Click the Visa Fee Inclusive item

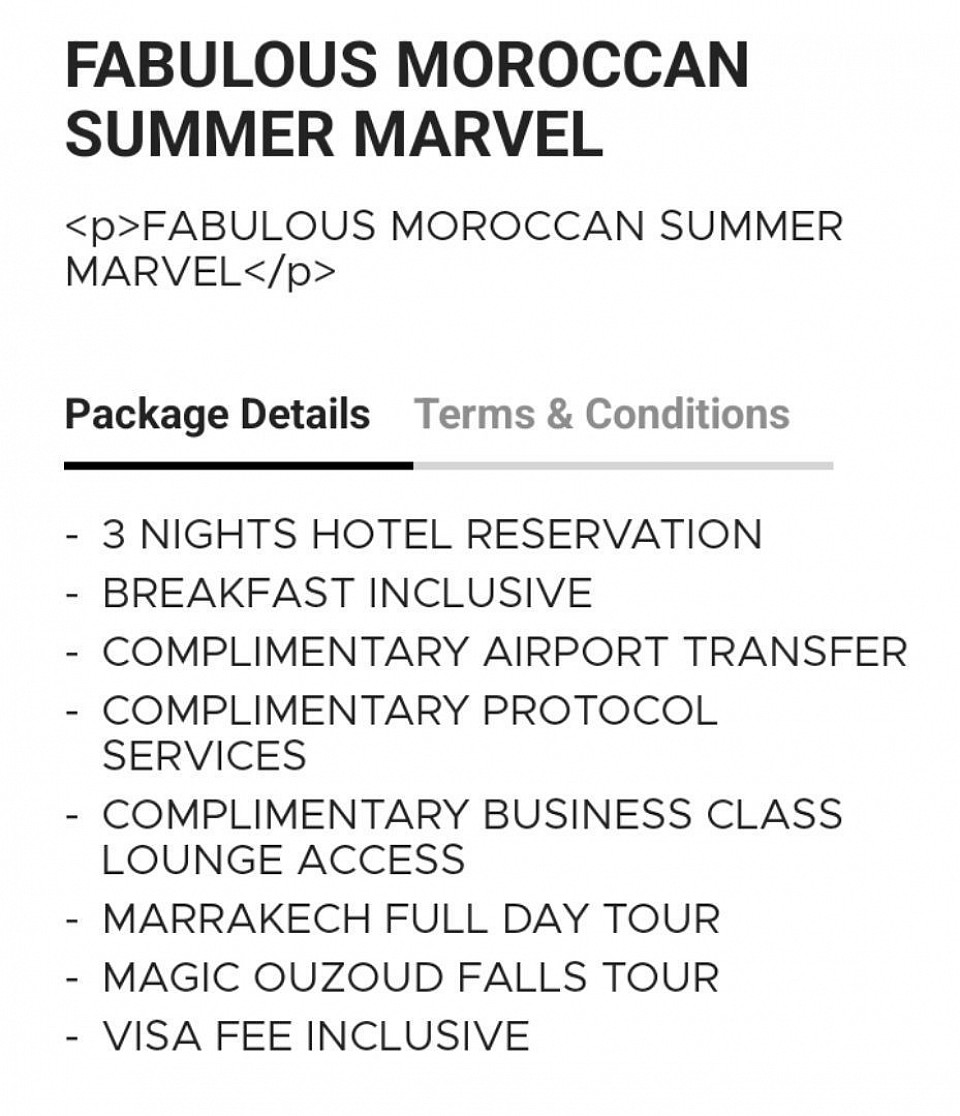316,1035
